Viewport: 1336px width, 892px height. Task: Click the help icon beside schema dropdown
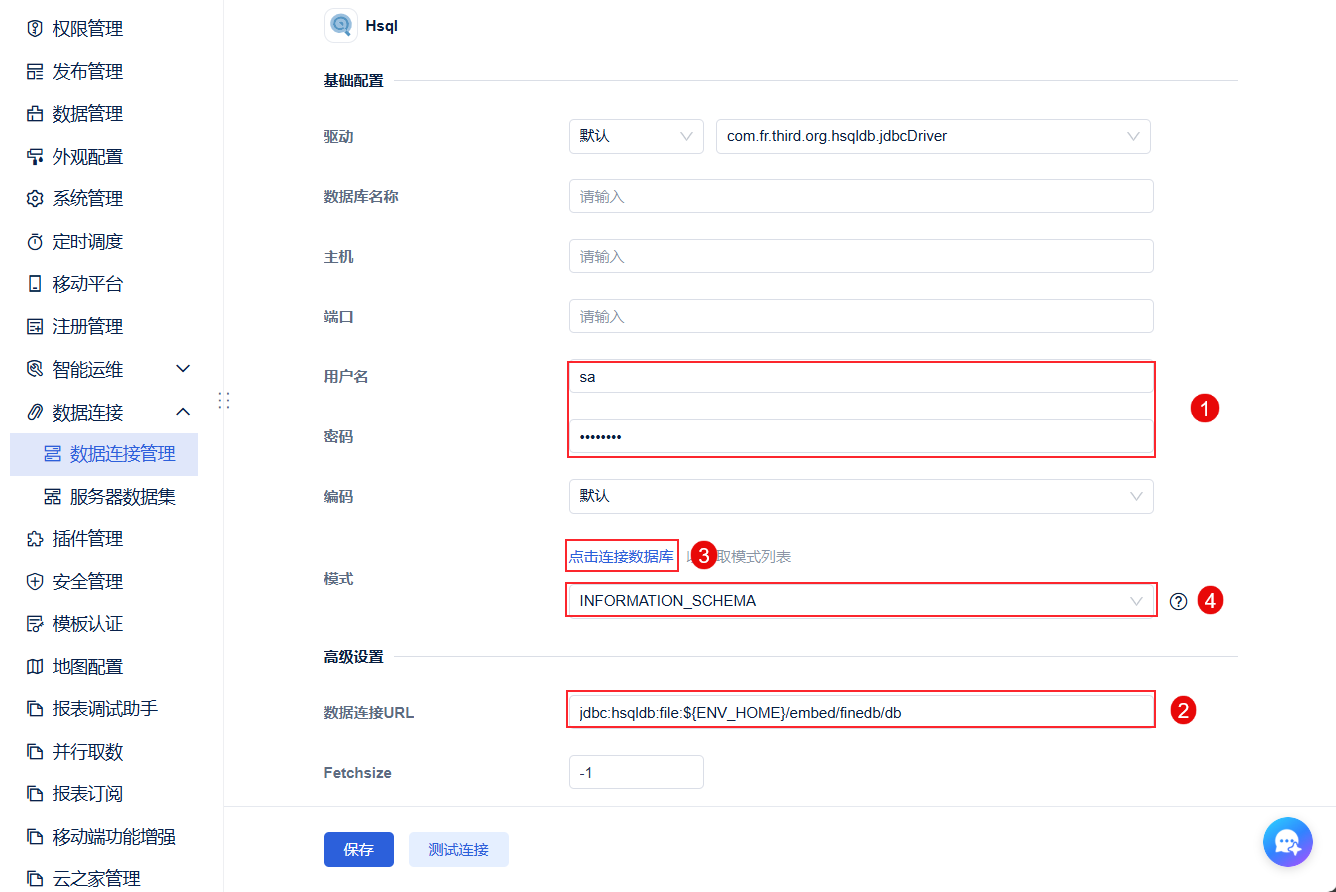pos(1178,601)
